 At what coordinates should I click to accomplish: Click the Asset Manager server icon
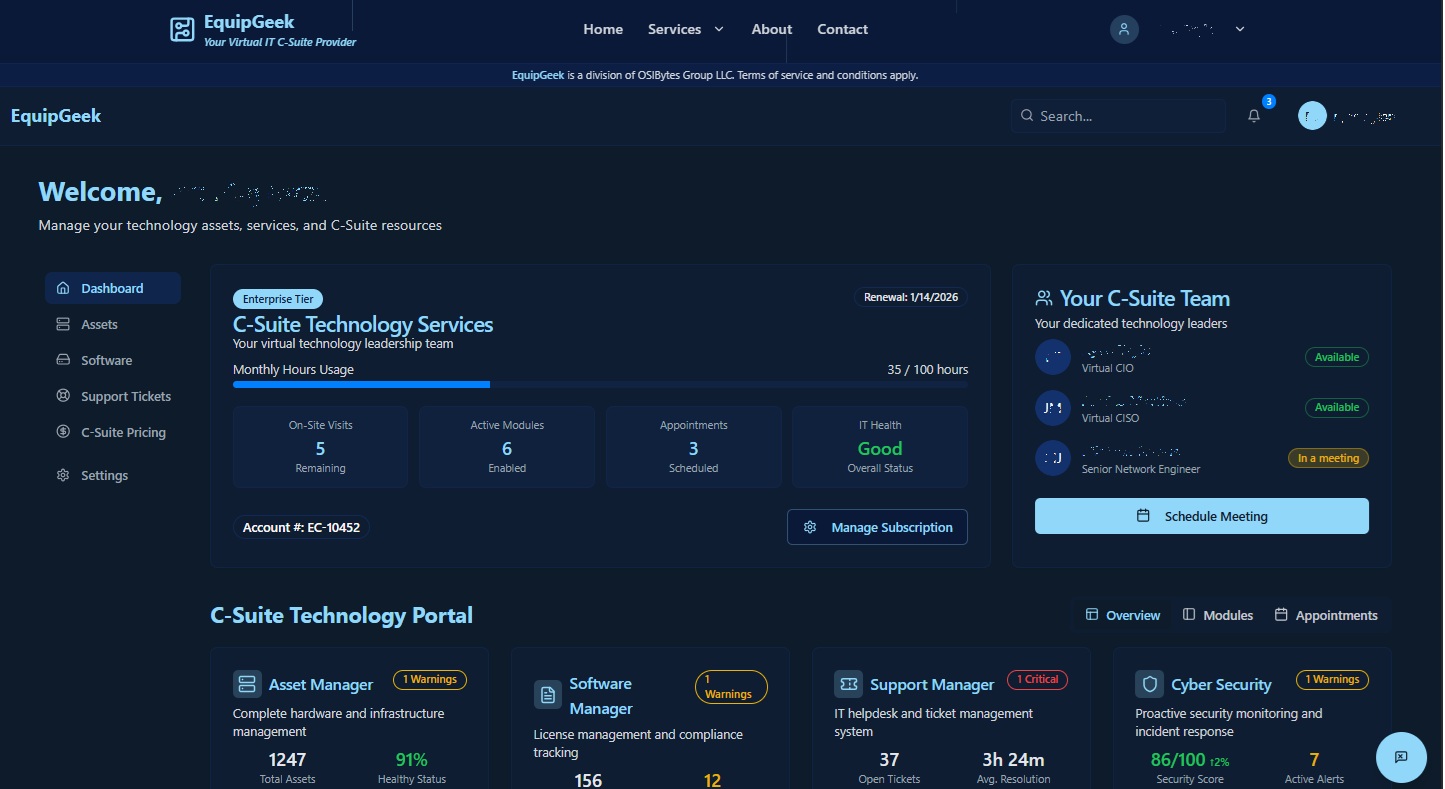247,684
